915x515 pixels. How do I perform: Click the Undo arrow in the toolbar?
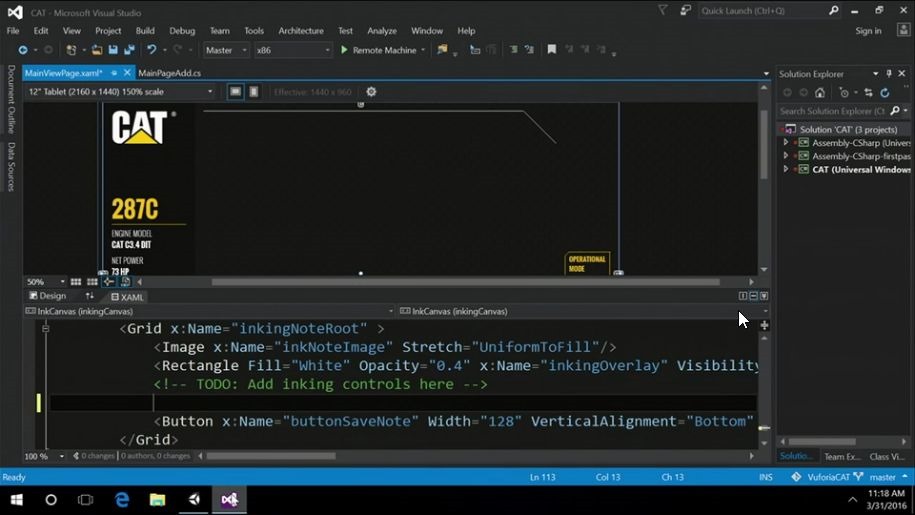[151, 50]
